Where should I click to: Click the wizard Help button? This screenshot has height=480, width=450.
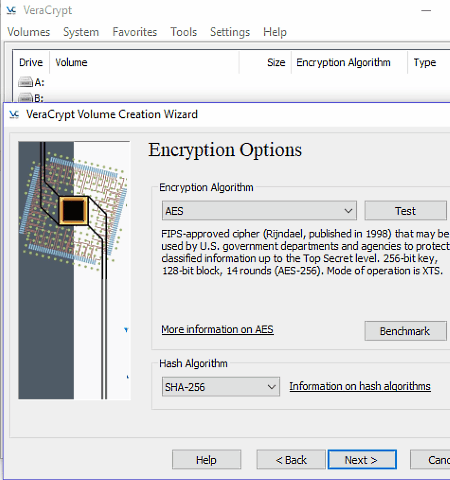click(206, 460)
